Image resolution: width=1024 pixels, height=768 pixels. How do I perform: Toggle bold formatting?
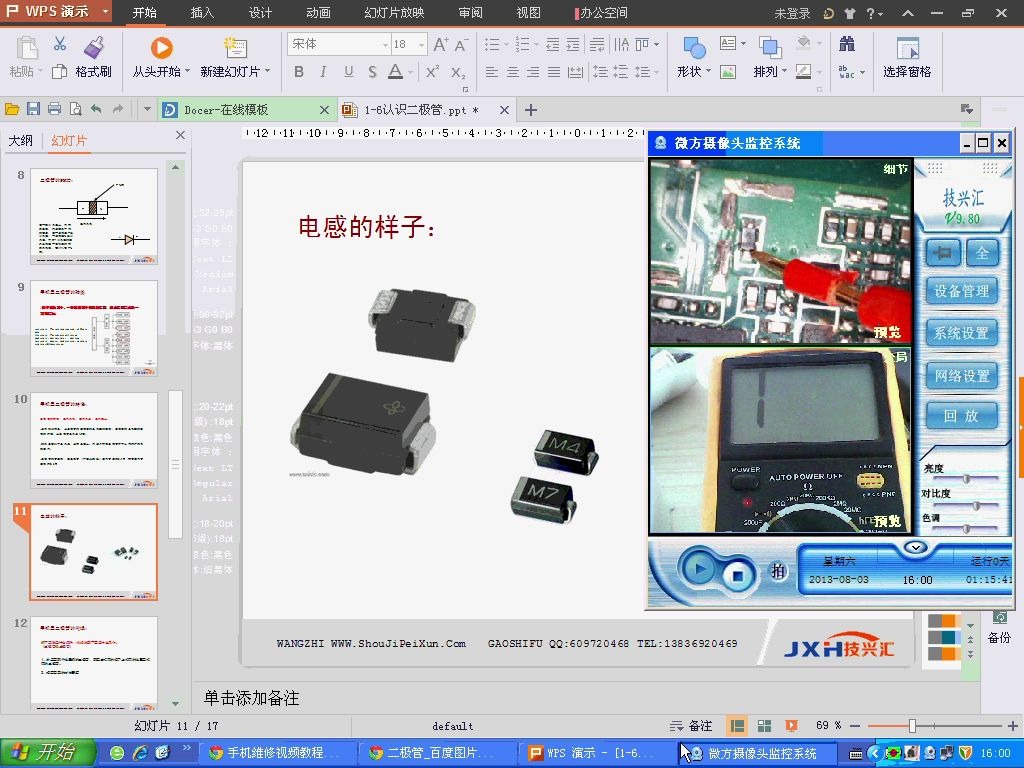[299, 73]
